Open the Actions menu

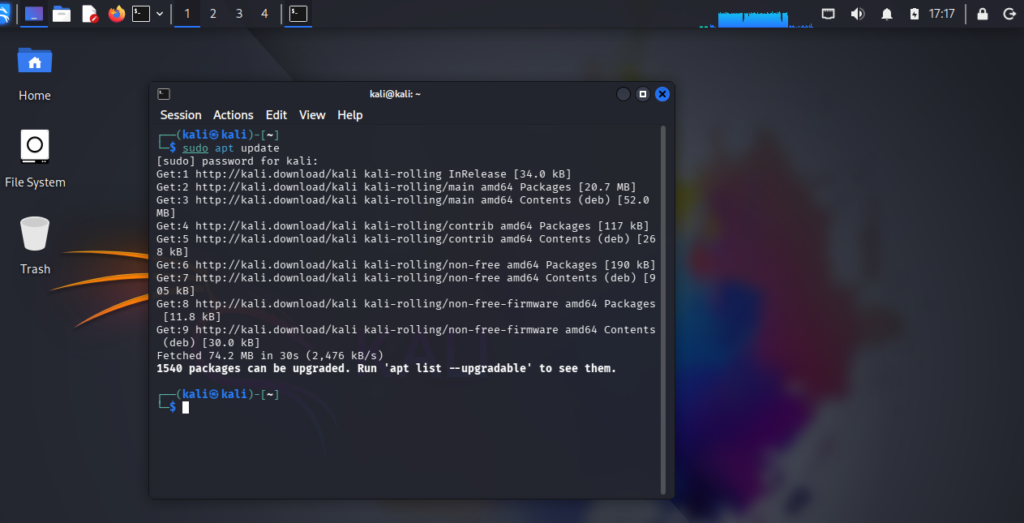point(233,115)
